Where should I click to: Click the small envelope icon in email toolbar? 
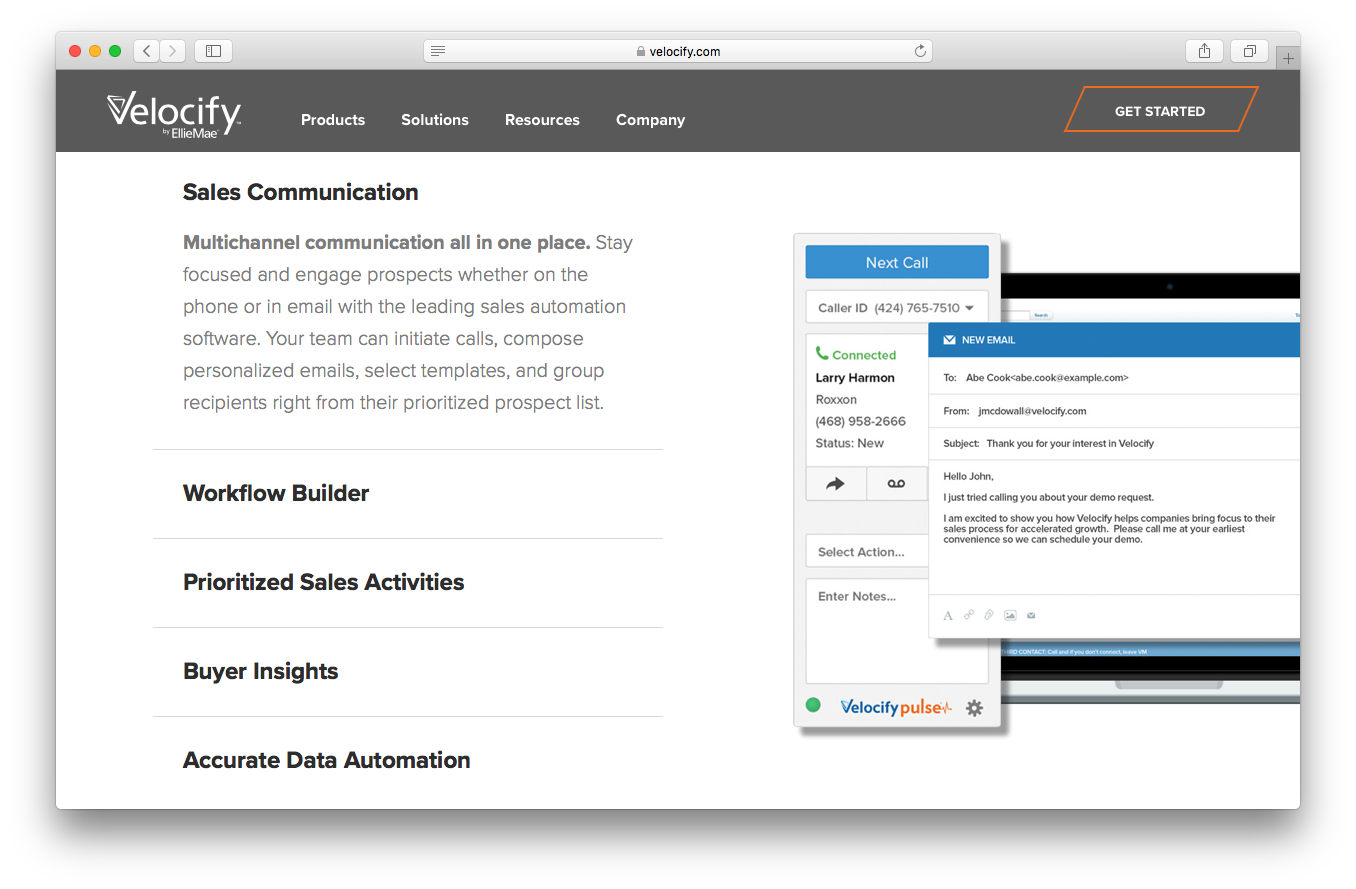[x=1031, y=615]
